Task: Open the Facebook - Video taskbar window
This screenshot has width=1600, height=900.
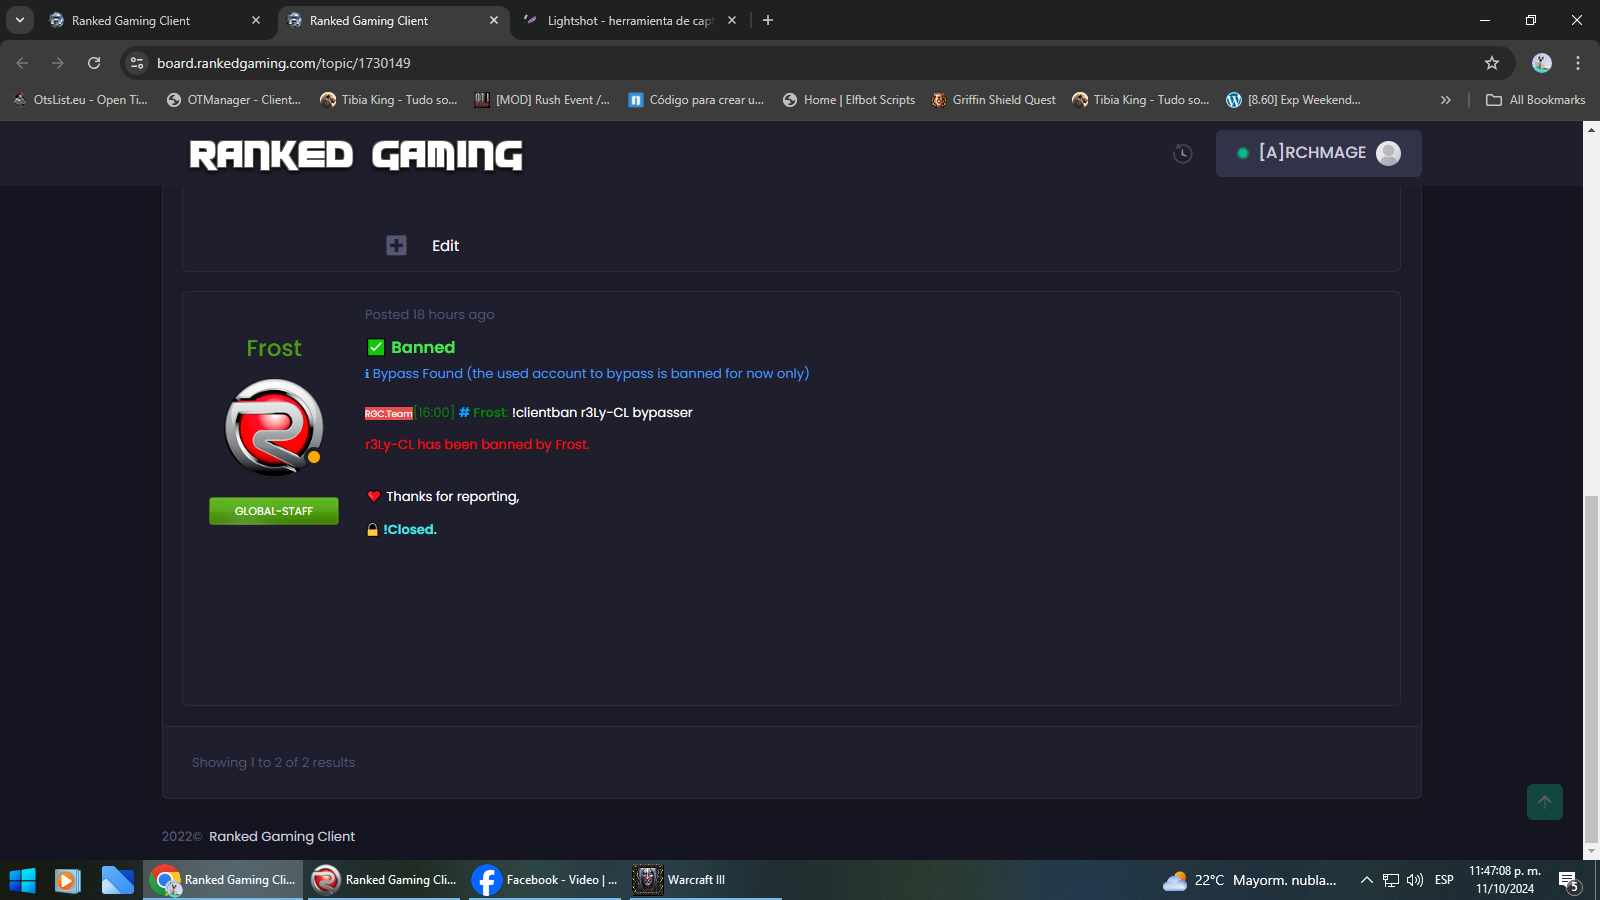Action: (x=545, y=880)
